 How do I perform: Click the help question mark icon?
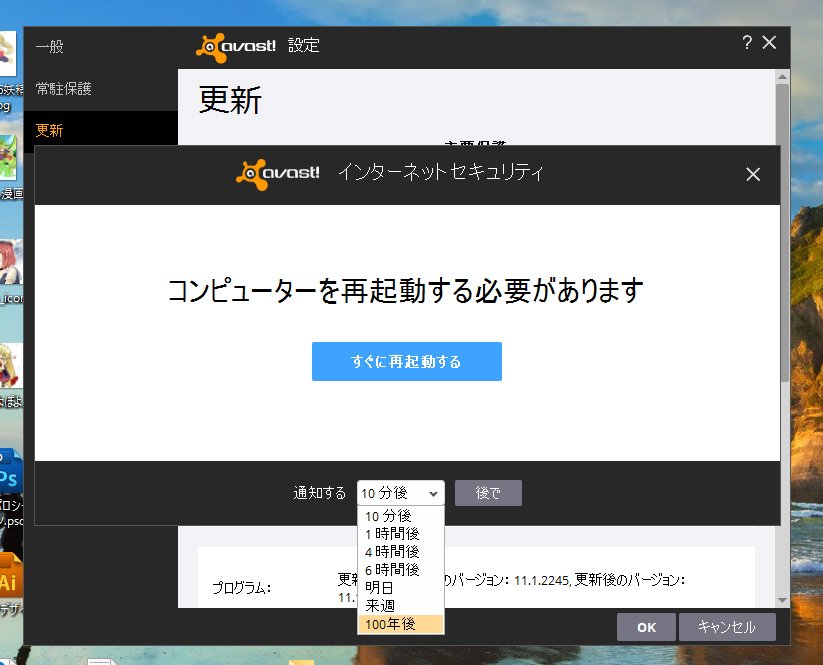tap(745, 43)
